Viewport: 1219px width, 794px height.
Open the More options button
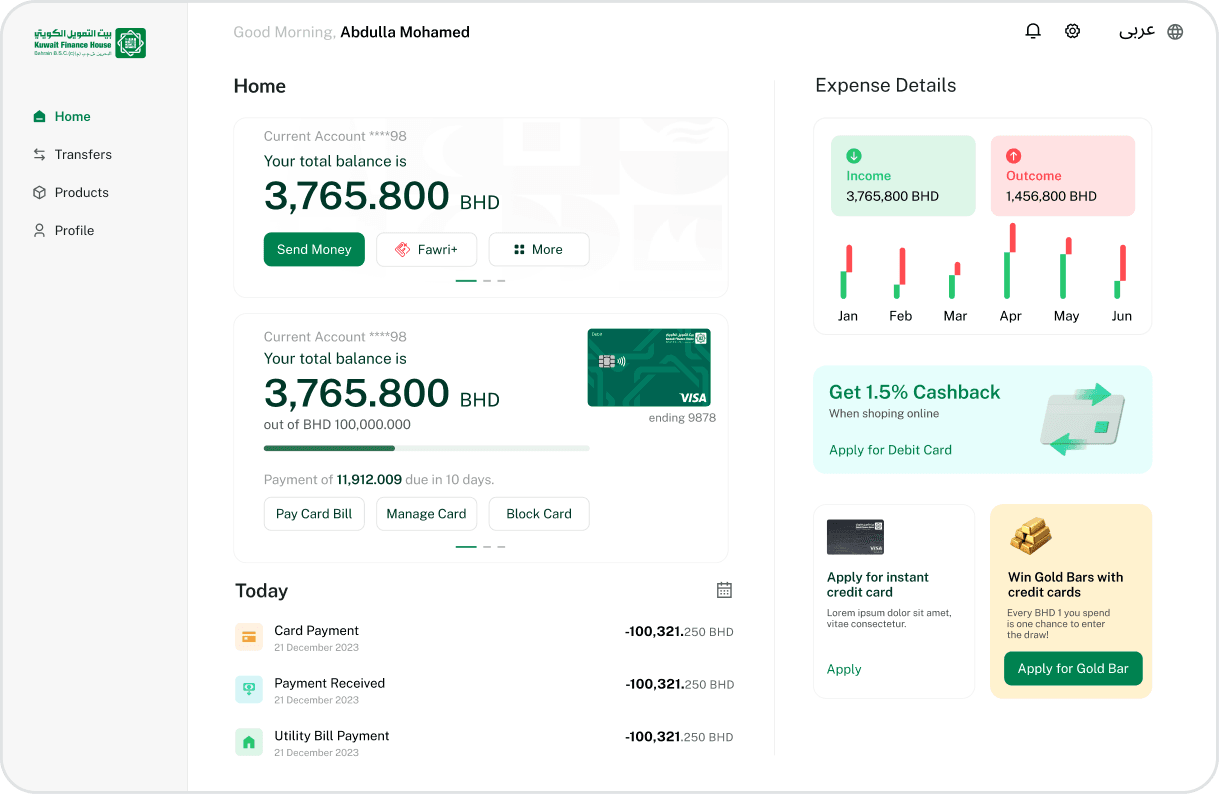coord(539,249)
